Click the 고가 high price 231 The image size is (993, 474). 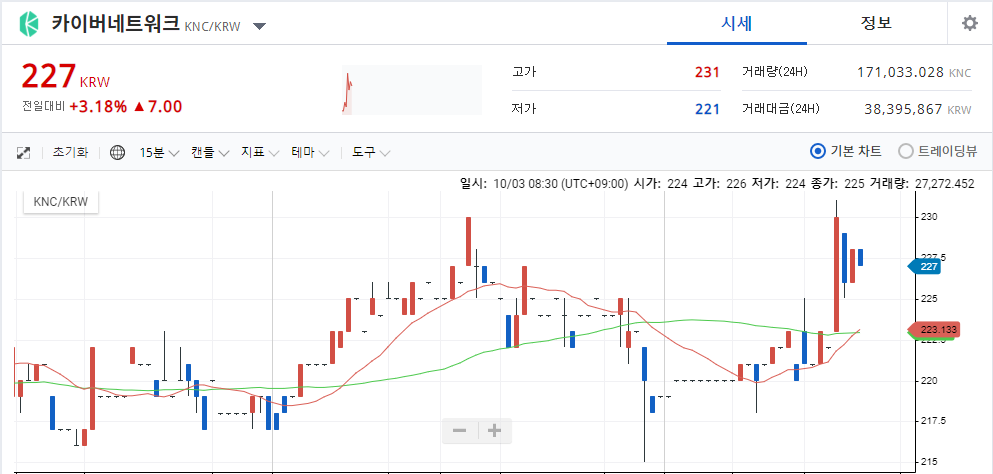click(x=707, y=72)
